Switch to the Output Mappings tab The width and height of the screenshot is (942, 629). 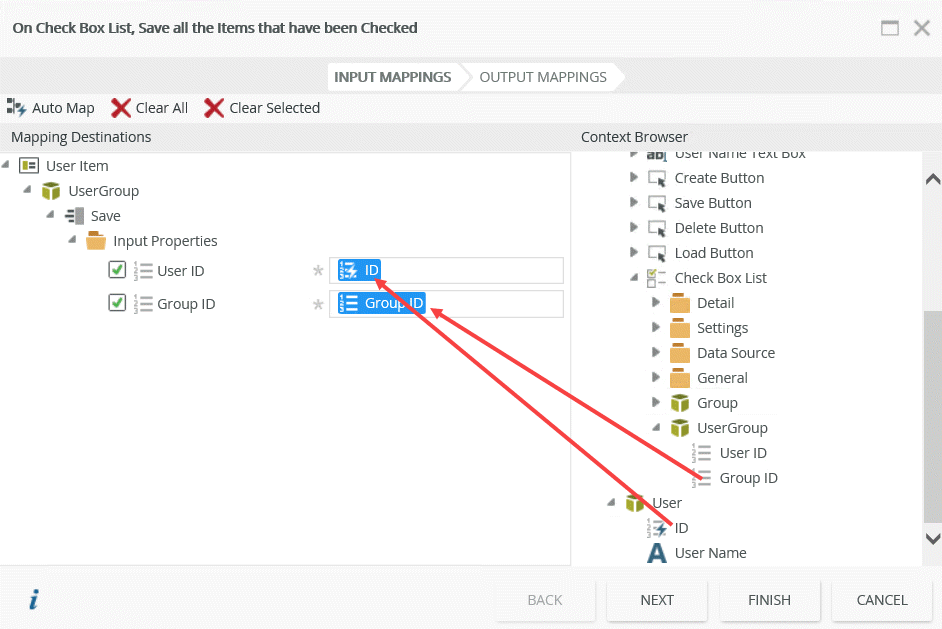543,77
